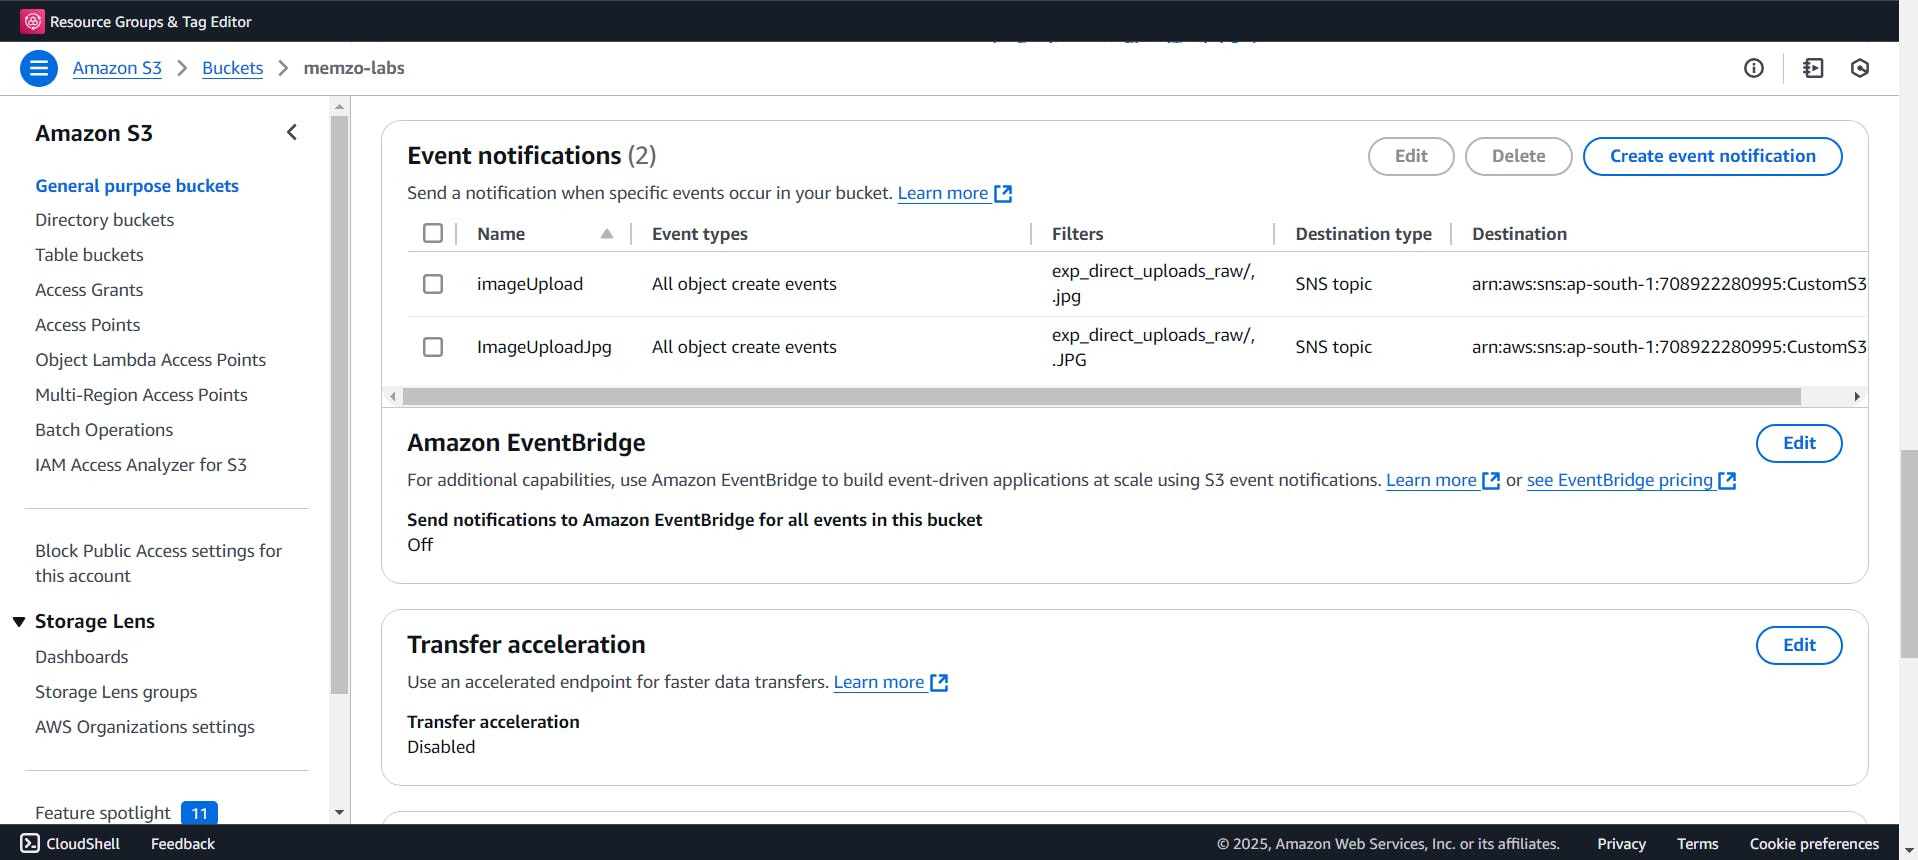Toggle the select-all checkbox in table header
Viewport: 1918px width, 860px height.
(x=433, y=233)
